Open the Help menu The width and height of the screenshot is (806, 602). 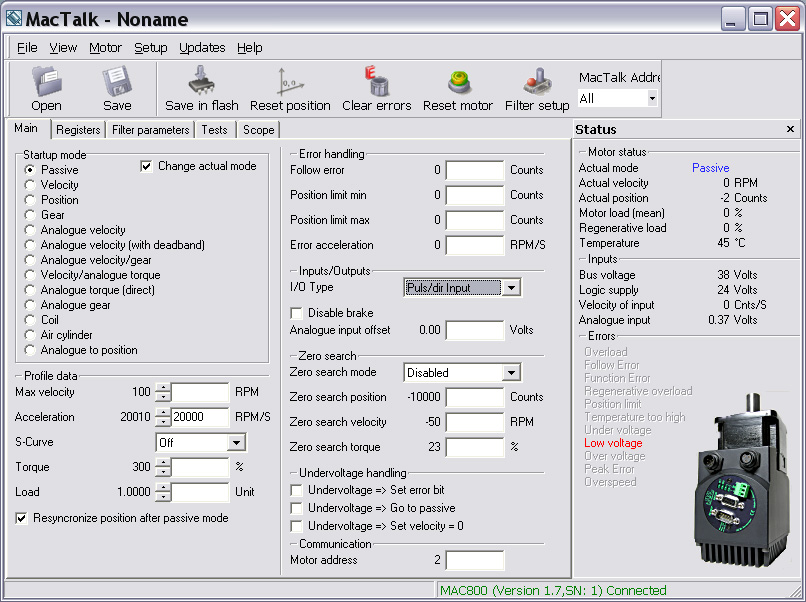point(249,48)
